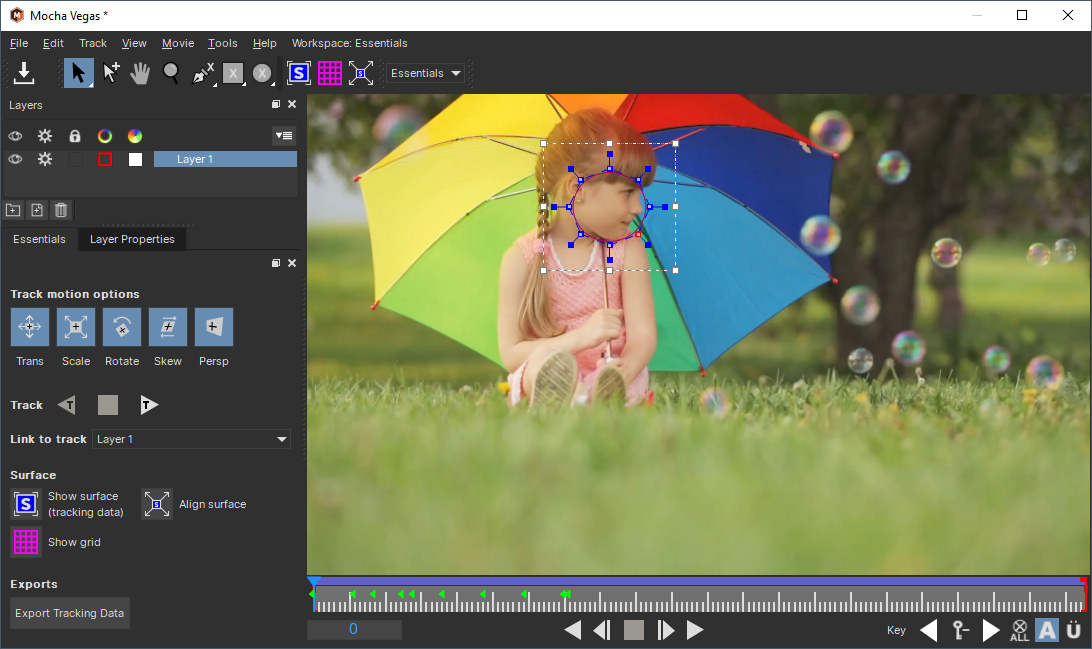Toggle the Show grid option
The height and width of the screenshot is (649, 1092).
tap(26, 542)
